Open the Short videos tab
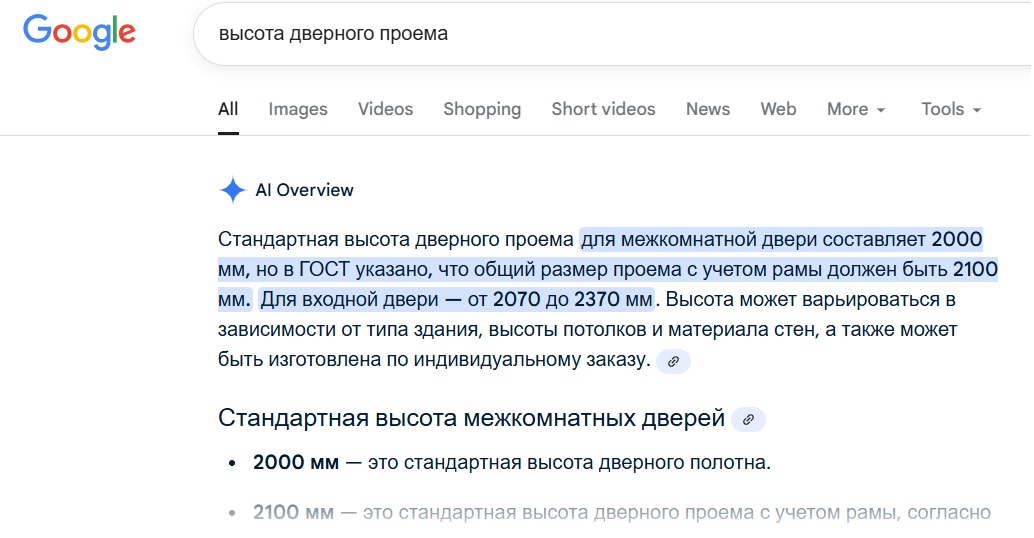1034x538 pixels. click(603, 109)
